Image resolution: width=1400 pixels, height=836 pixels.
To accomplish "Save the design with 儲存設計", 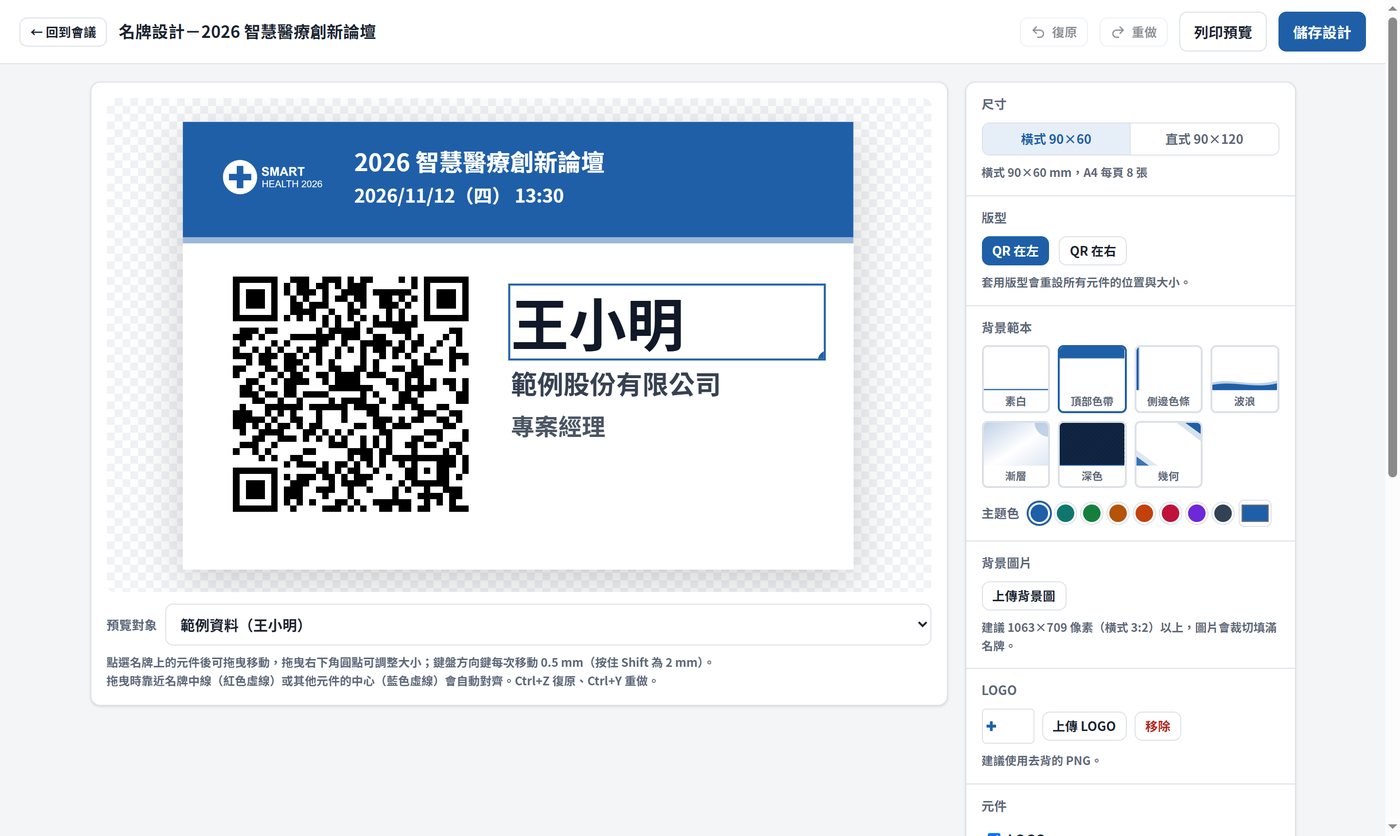I will [1322, 32].
